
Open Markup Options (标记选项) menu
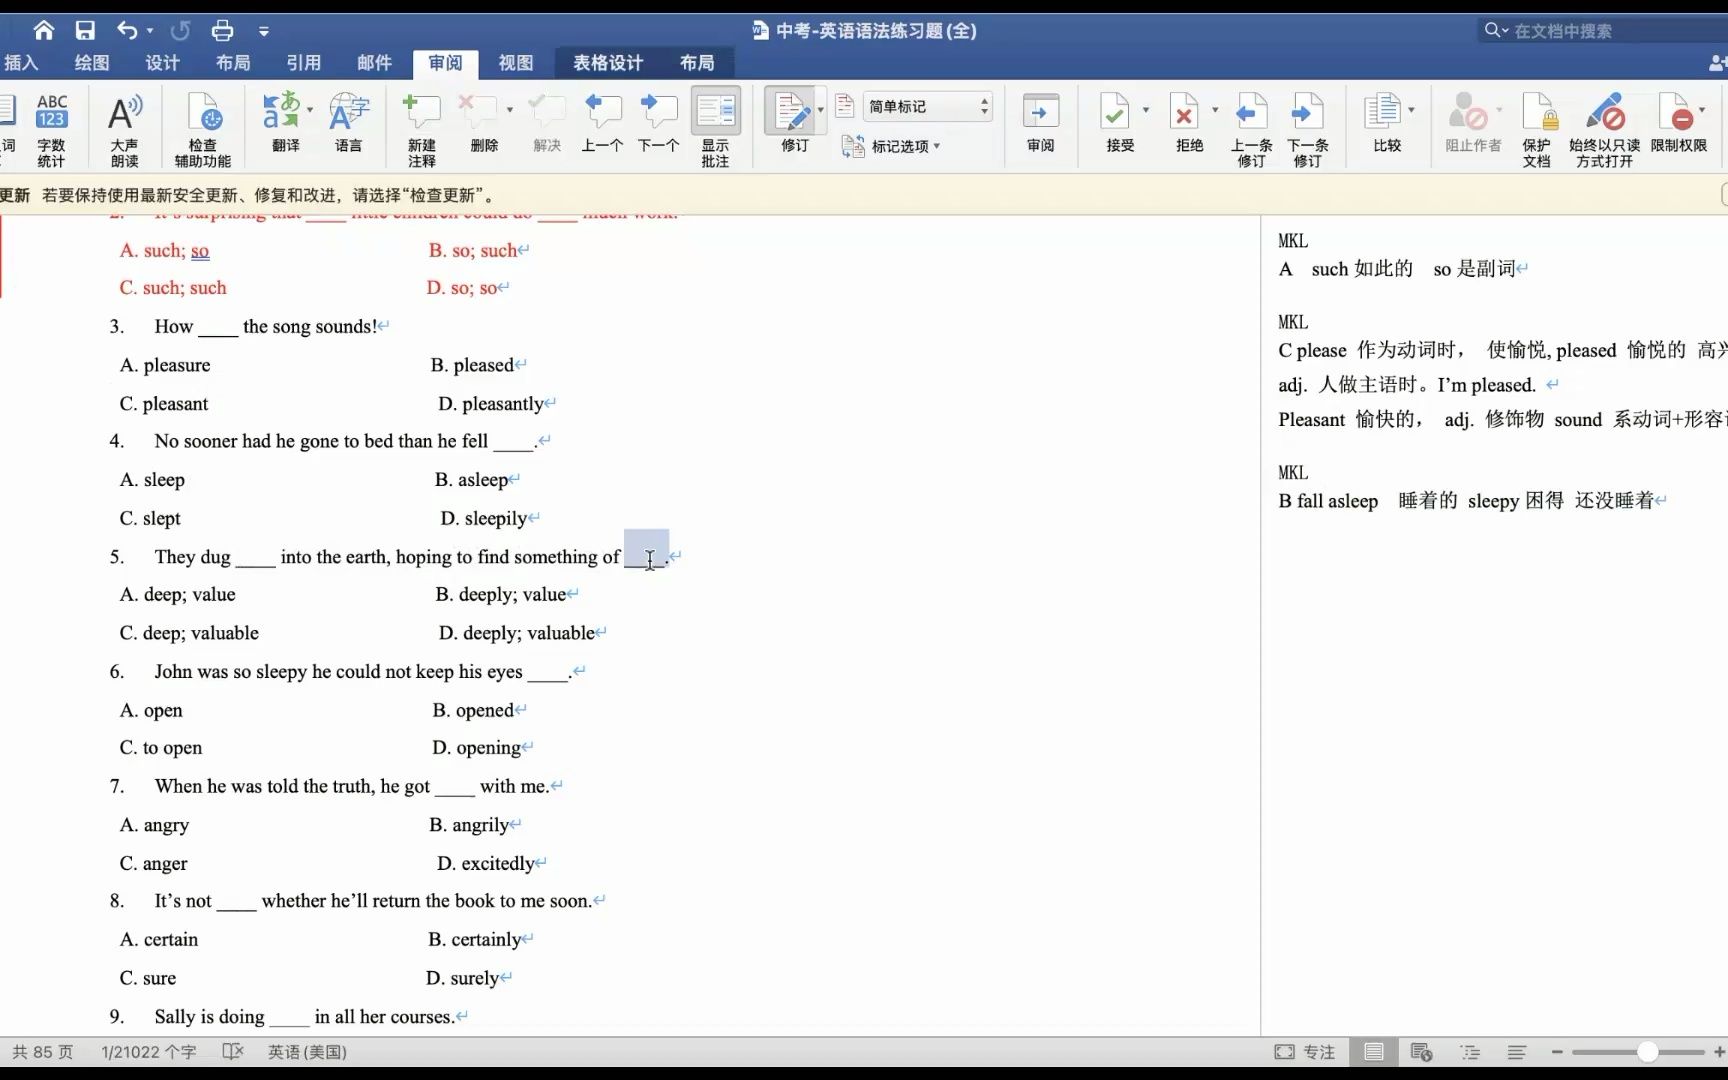coord(891,146)
